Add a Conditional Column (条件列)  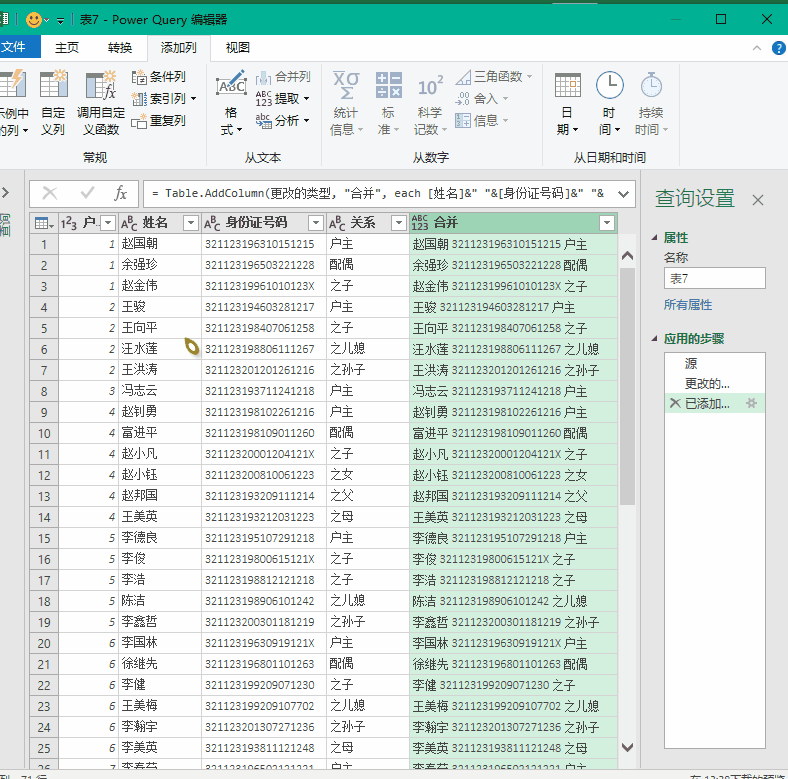point(159,77)
